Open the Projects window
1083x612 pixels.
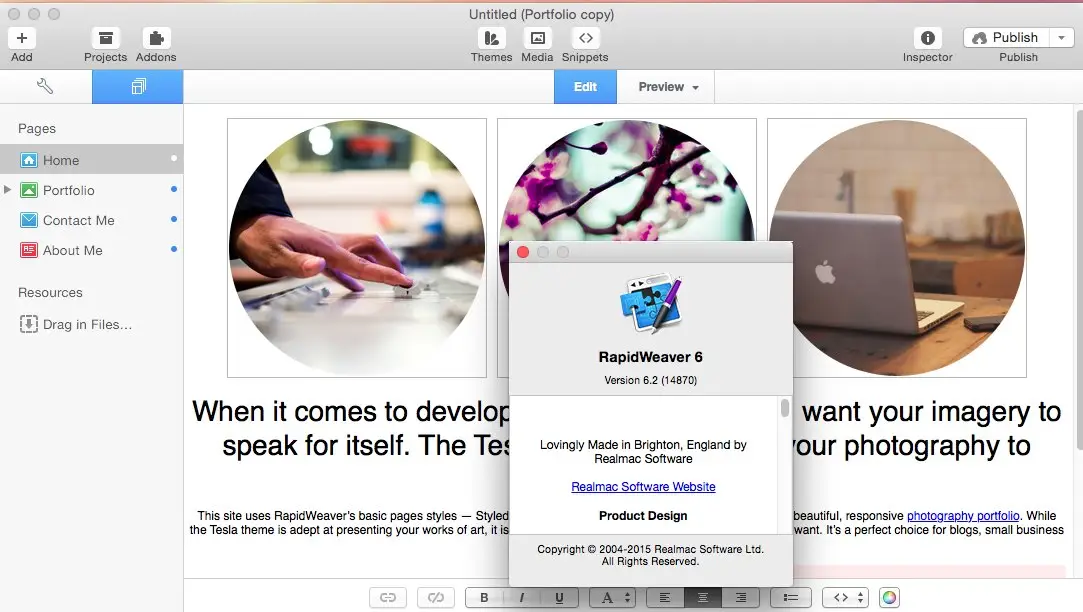(x=106, y=38)
